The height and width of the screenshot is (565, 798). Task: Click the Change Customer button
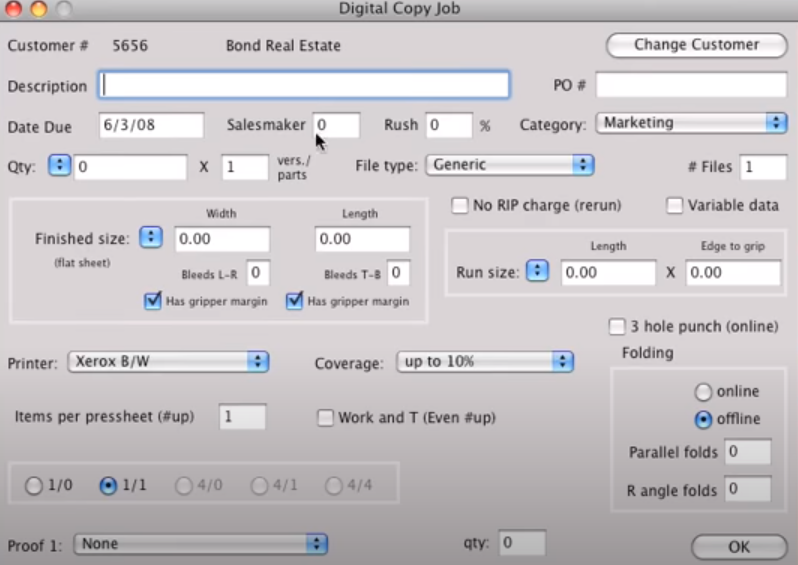(x=696, y=45)
